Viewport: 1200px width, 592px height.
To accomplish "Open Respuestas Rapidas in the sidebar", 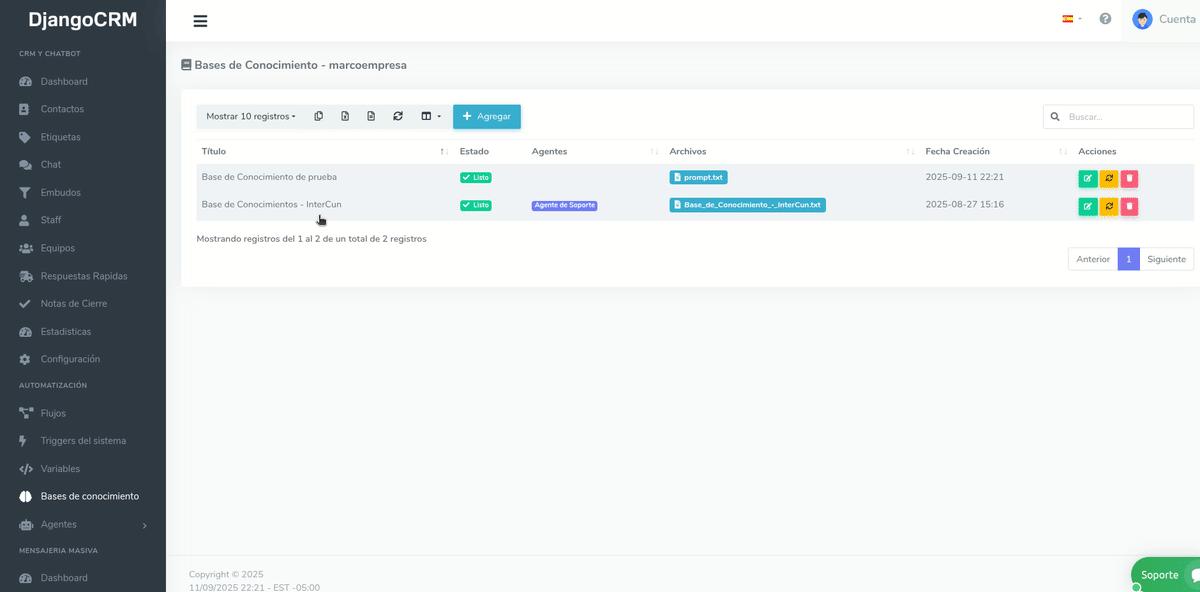I will 83,276.
